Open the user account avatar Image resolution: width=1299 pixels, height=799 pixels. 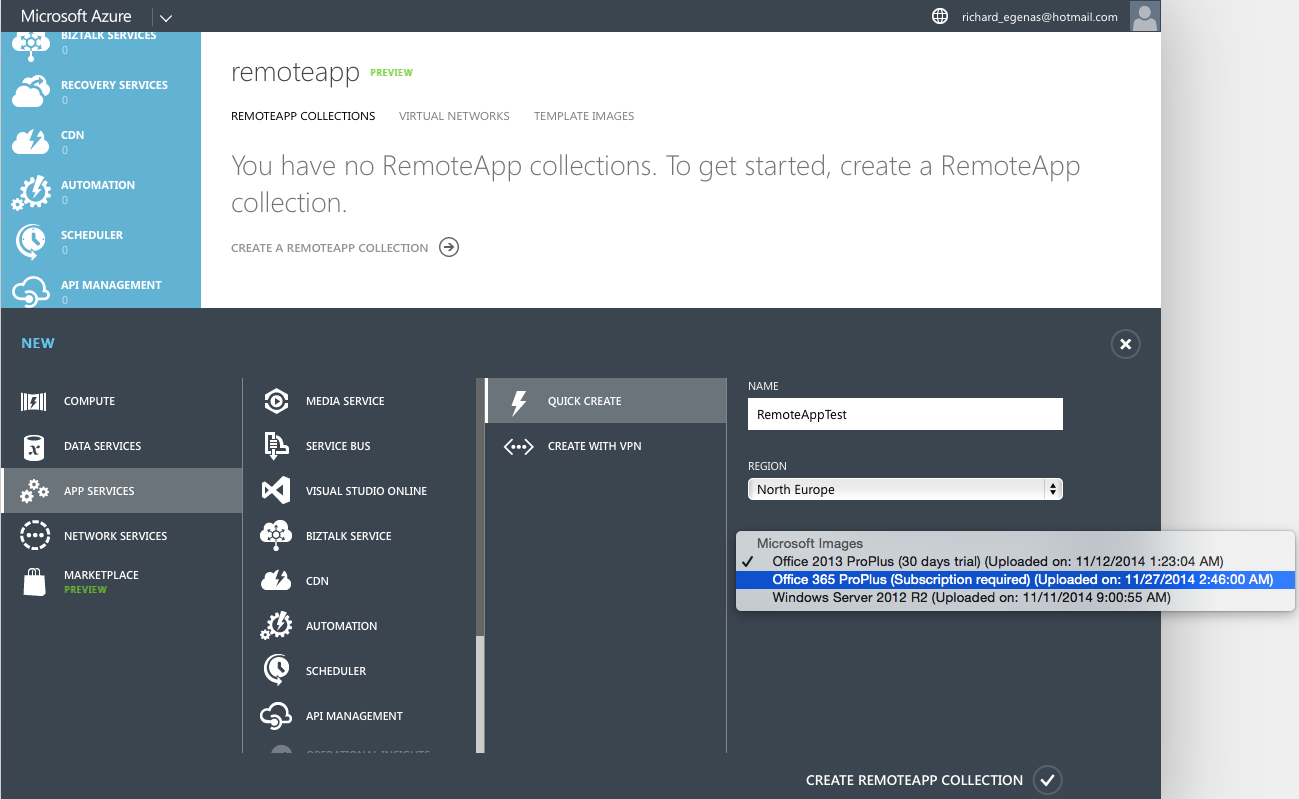[1144, 16]
